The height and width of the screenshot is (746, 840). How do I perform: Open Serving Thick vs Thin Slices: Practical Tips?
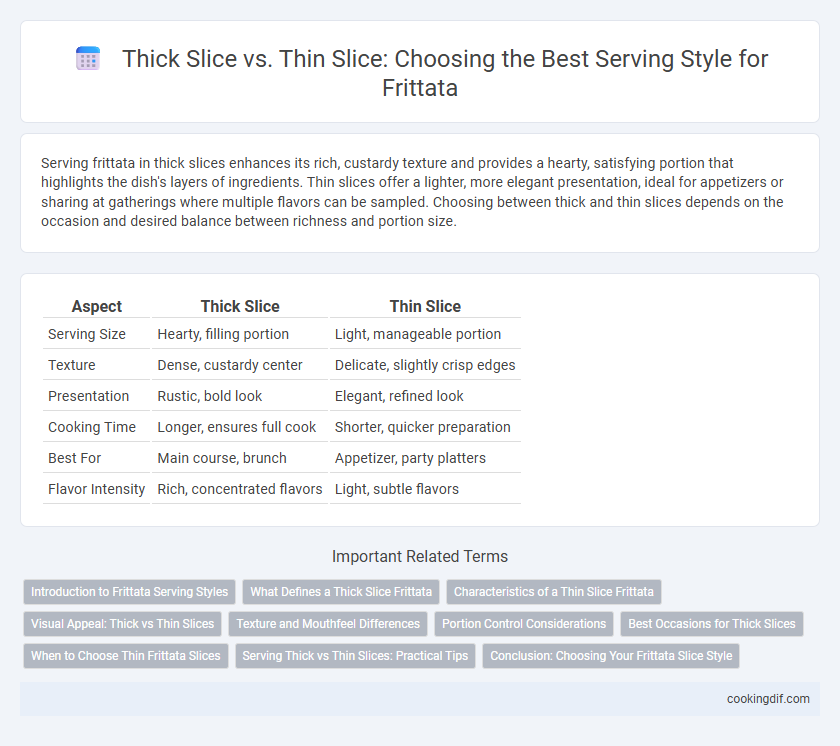(355, 655)
